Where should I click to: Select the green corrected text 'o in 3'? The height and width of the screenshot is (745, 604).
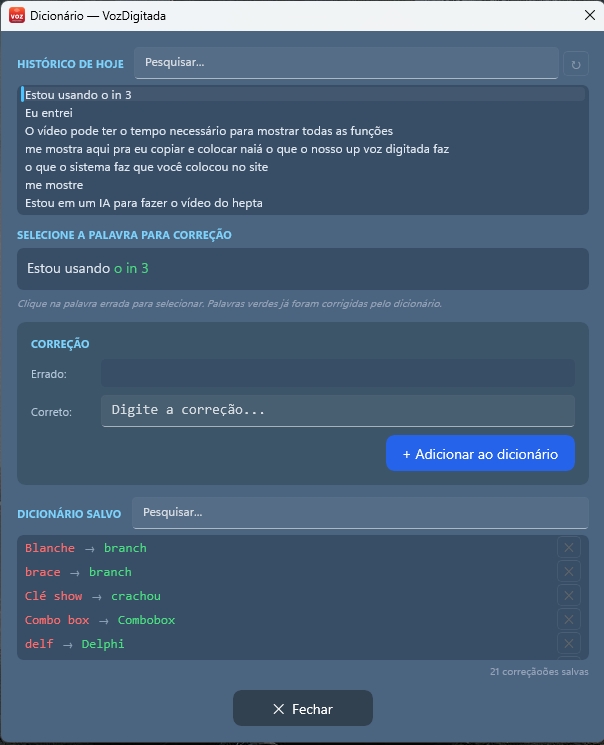(x=131, y=269)
